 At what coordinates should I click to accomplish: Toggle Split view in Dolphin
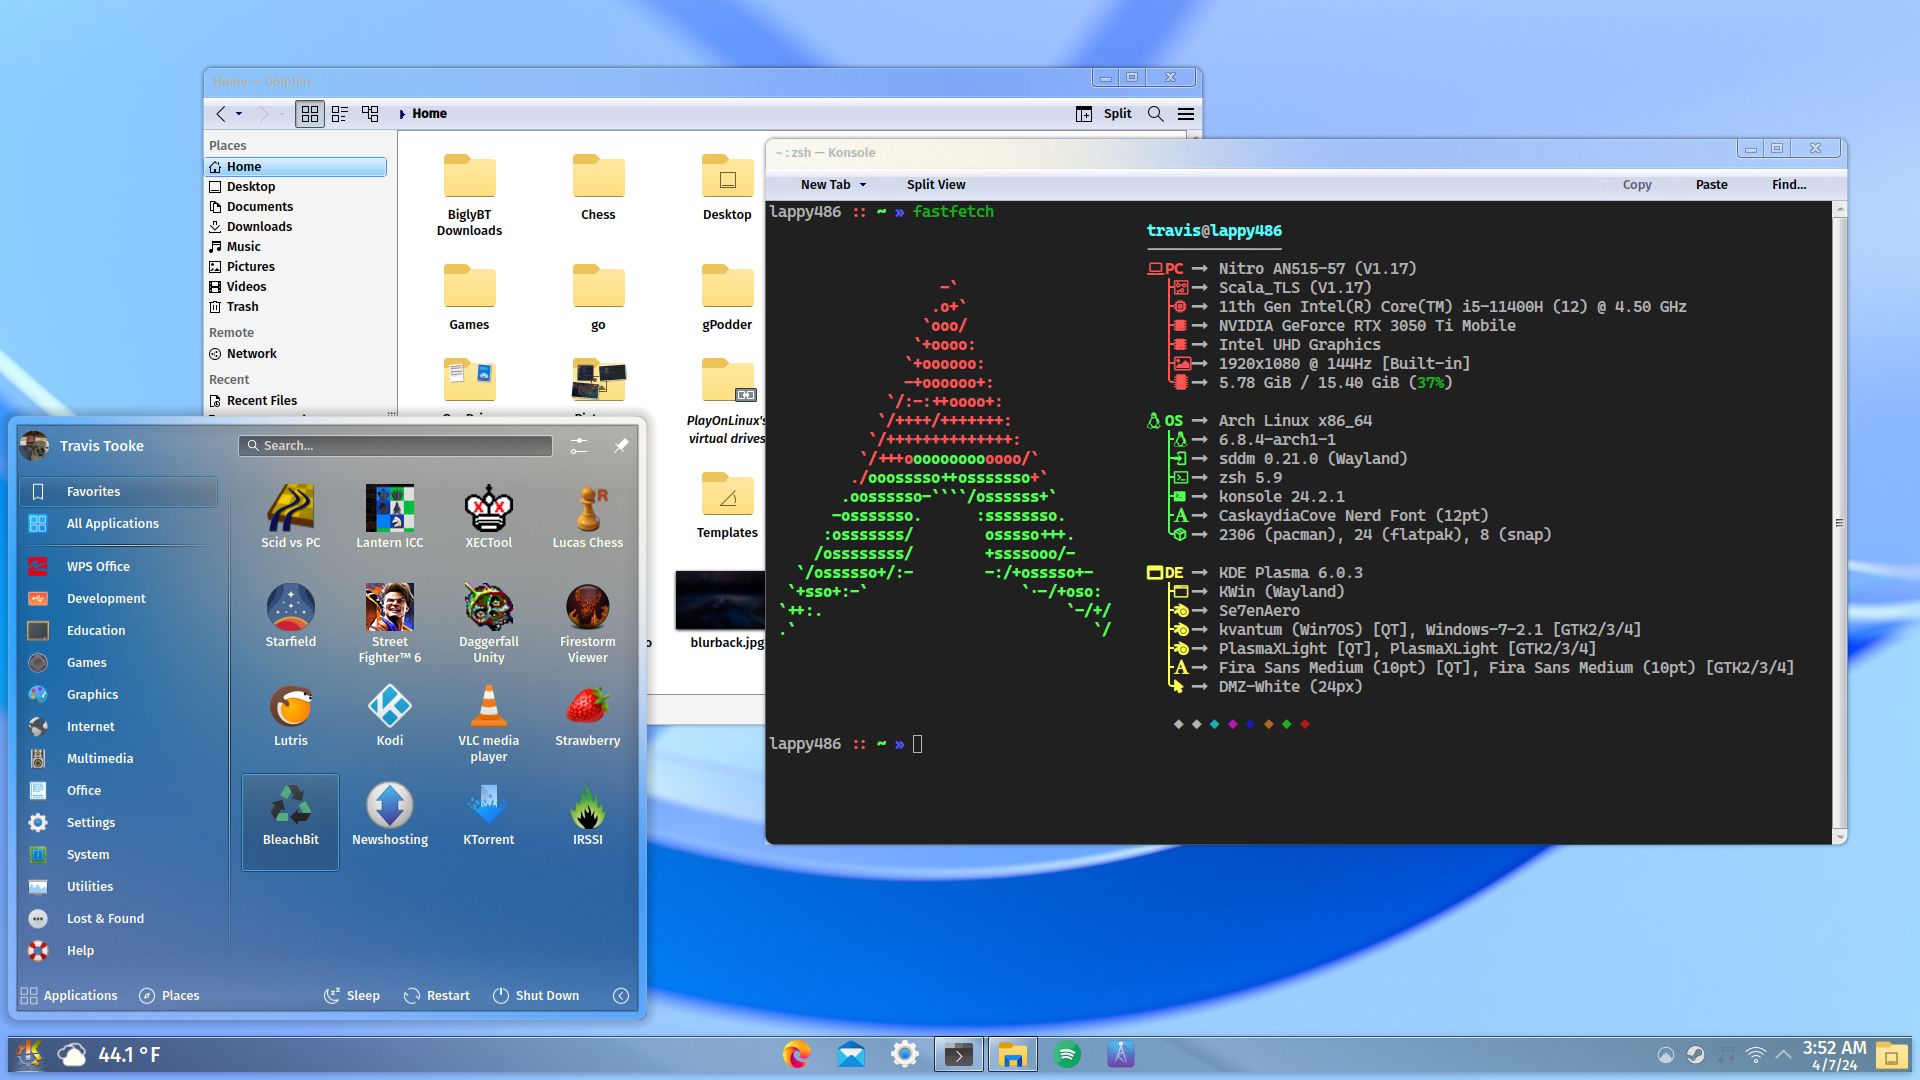click(x=1104, y=114)
